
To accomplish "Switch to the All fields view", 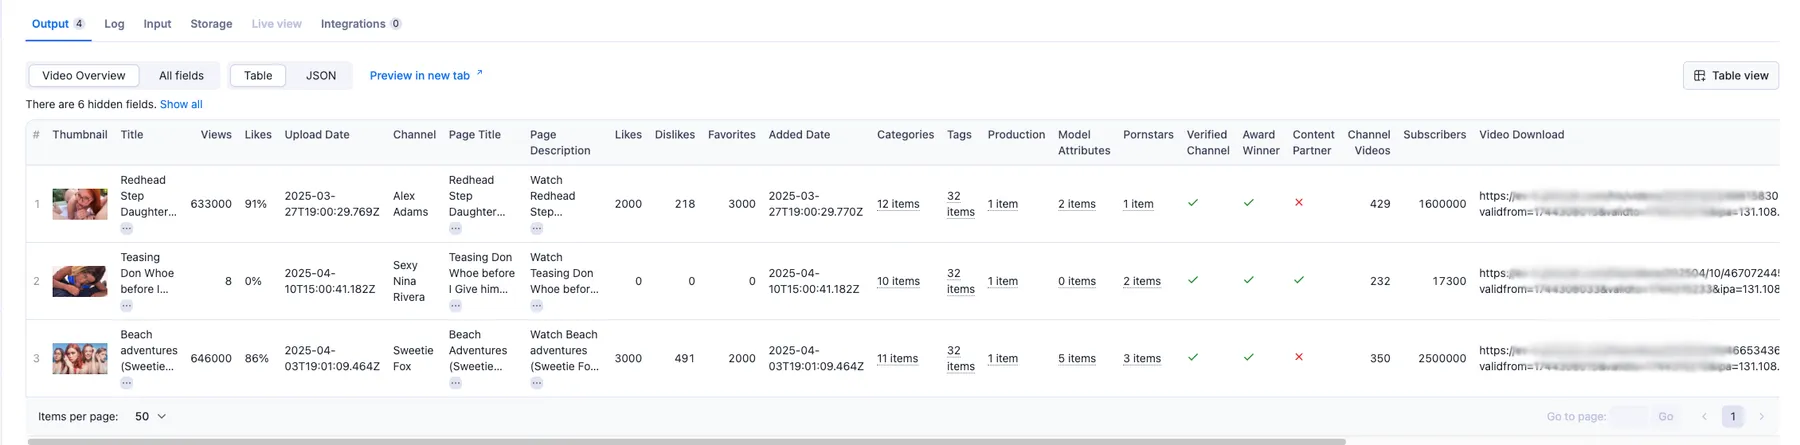I will click(181, 76).
